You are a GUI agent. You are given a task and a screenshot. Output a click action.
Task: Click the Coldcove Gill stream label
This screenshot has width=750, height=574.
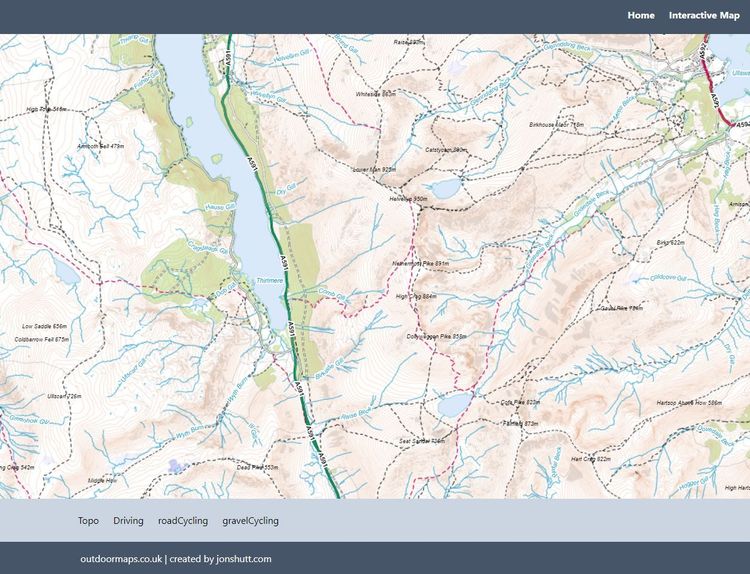668,277
